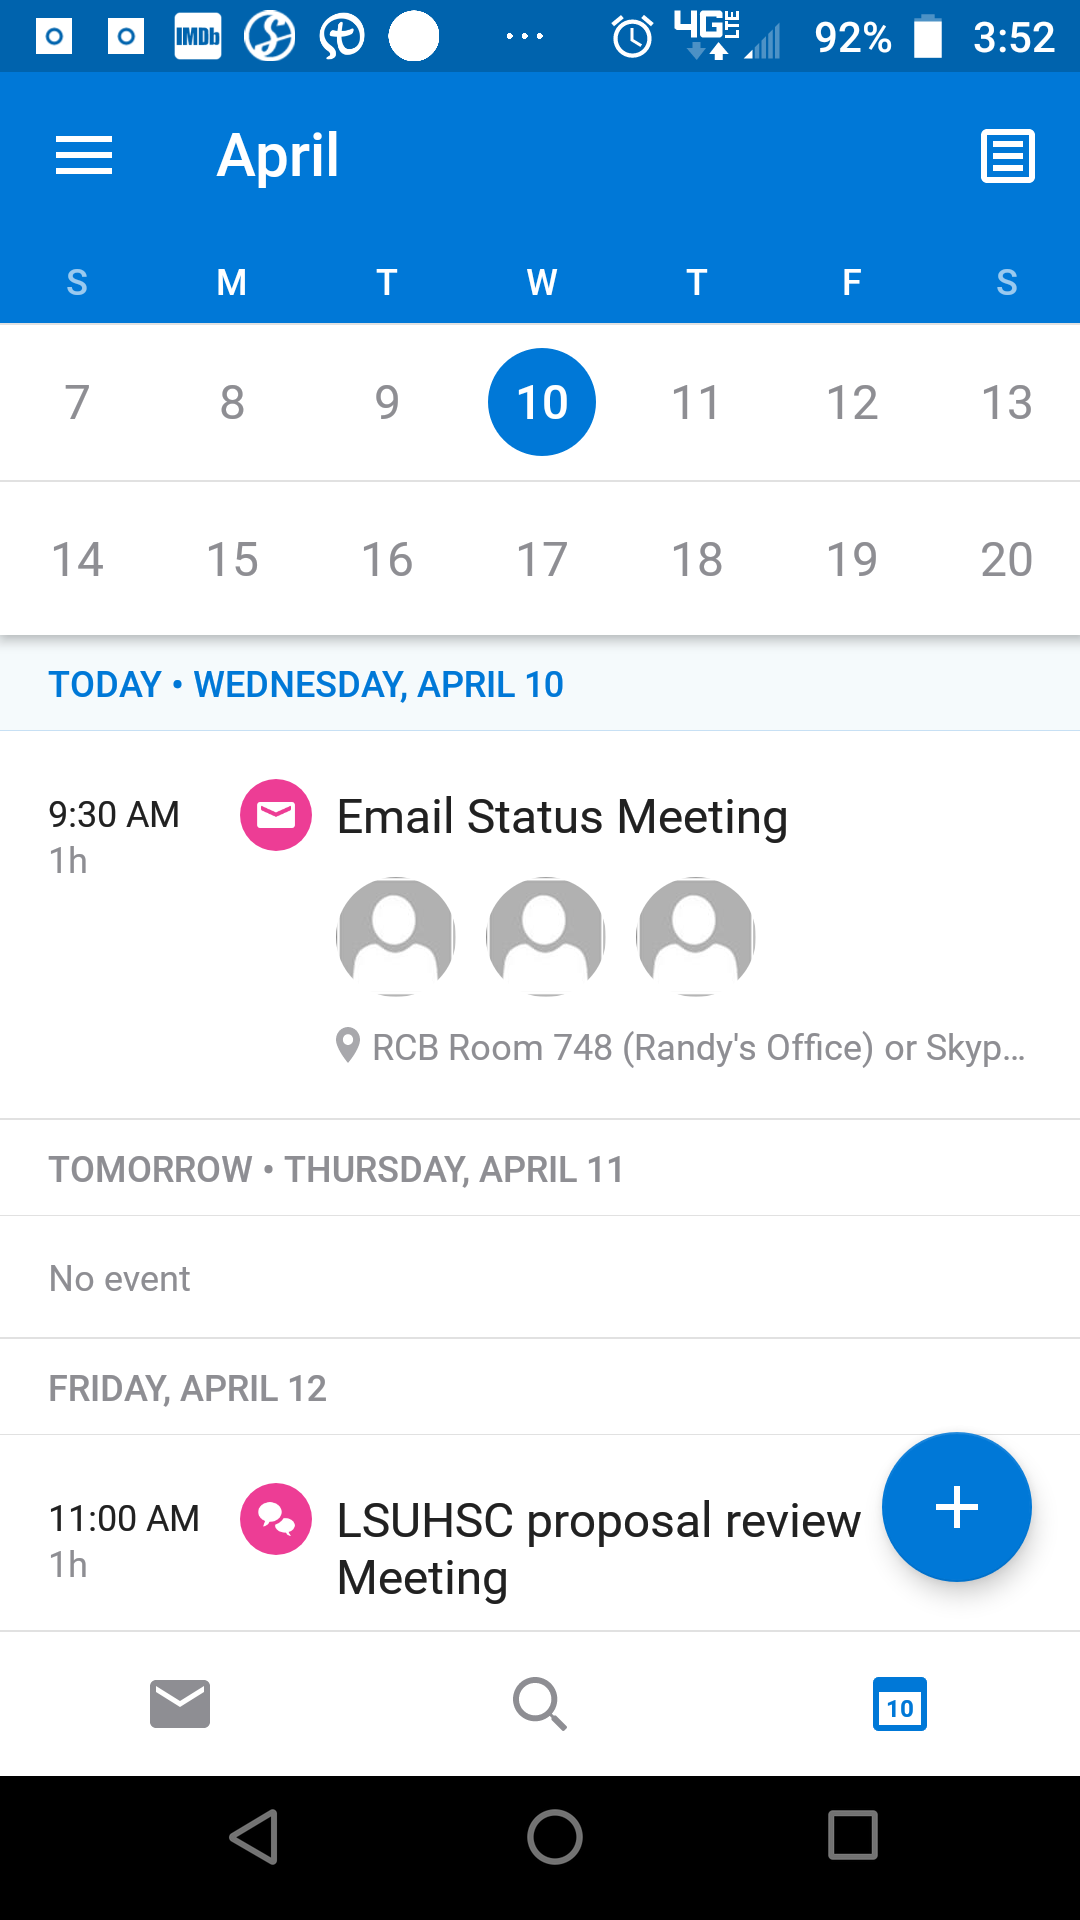Viewport: 1080px width, 1920px height.
Task: Open Android recent apps button
Action: (853, 1836)
